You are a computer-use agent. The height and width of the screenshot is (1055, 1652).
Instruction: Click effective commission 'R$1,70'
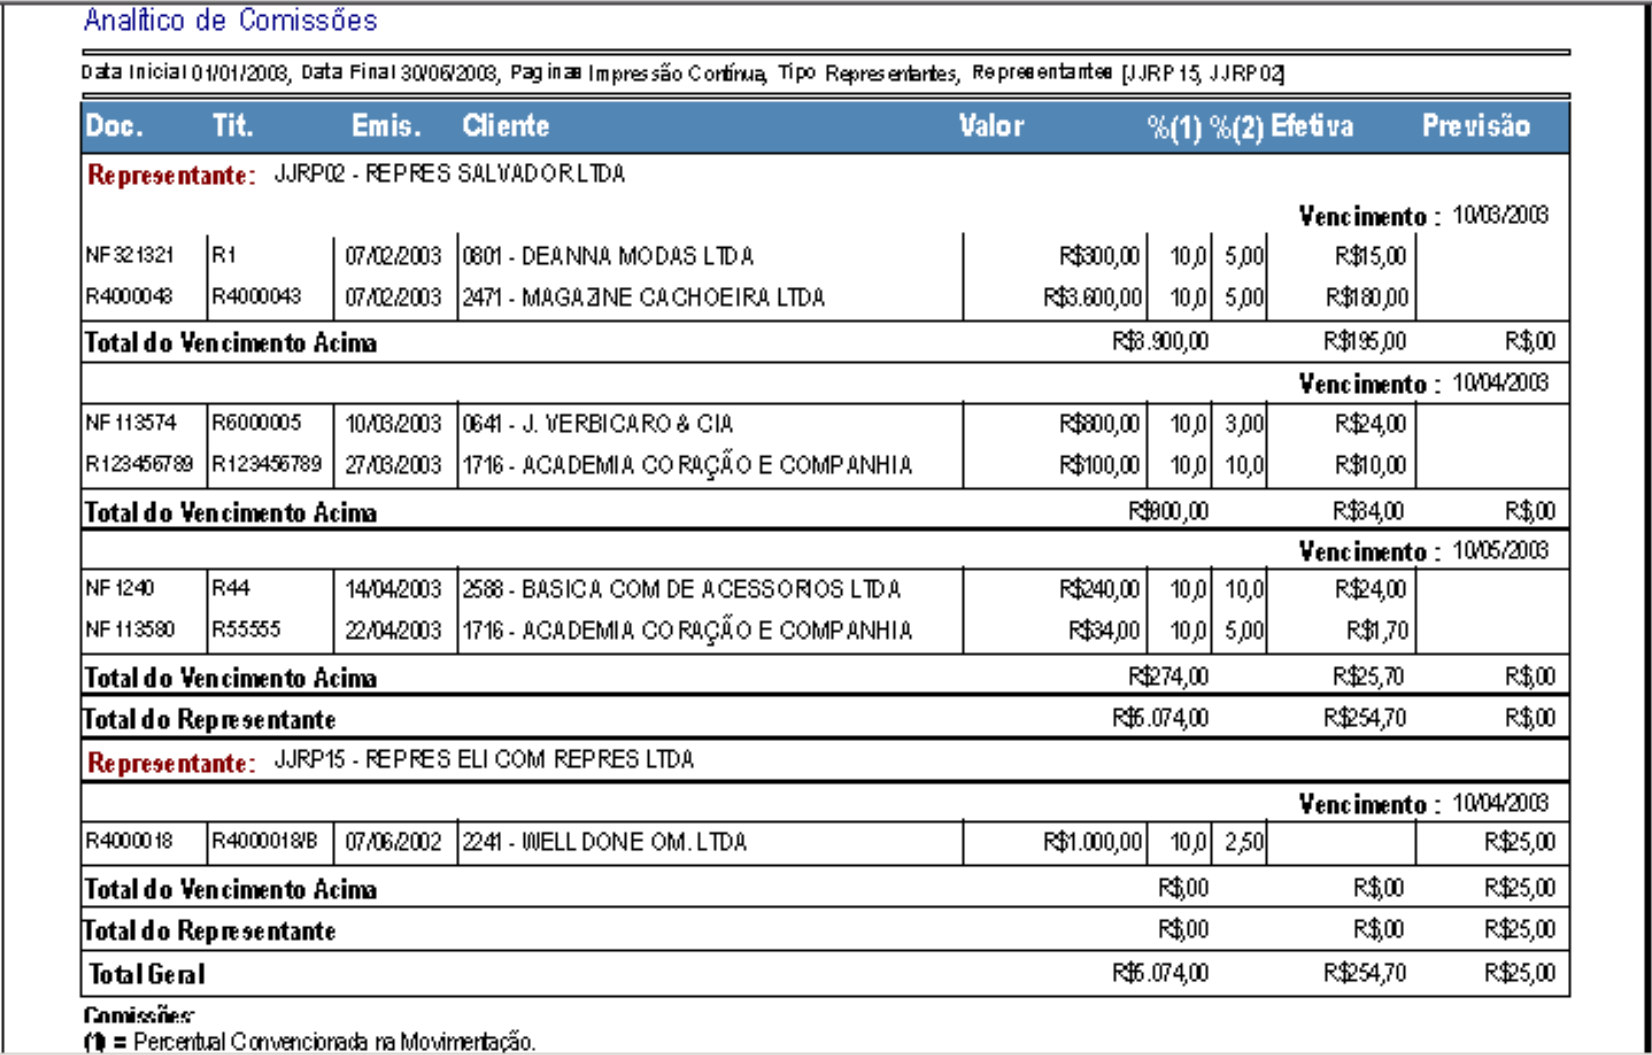pyautogui.click(x=1377, y=630)
